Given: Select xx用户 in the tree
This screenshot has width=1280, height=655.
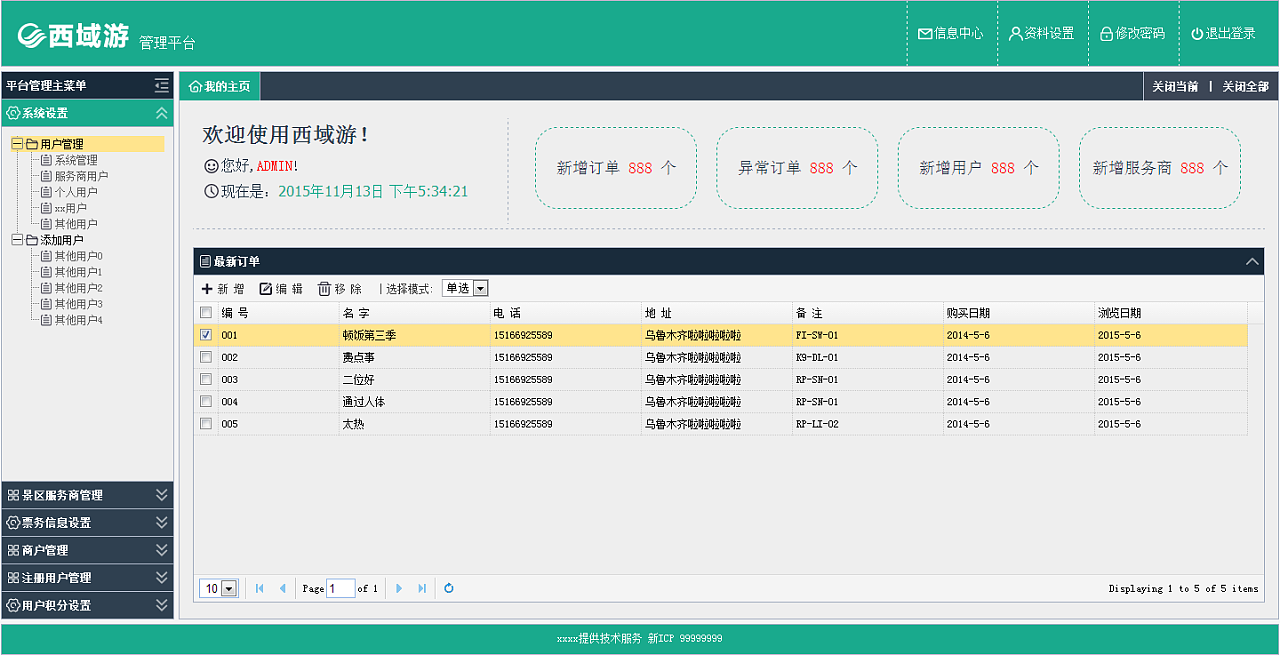Looking at the screenshot, I should tap(70, 208).
